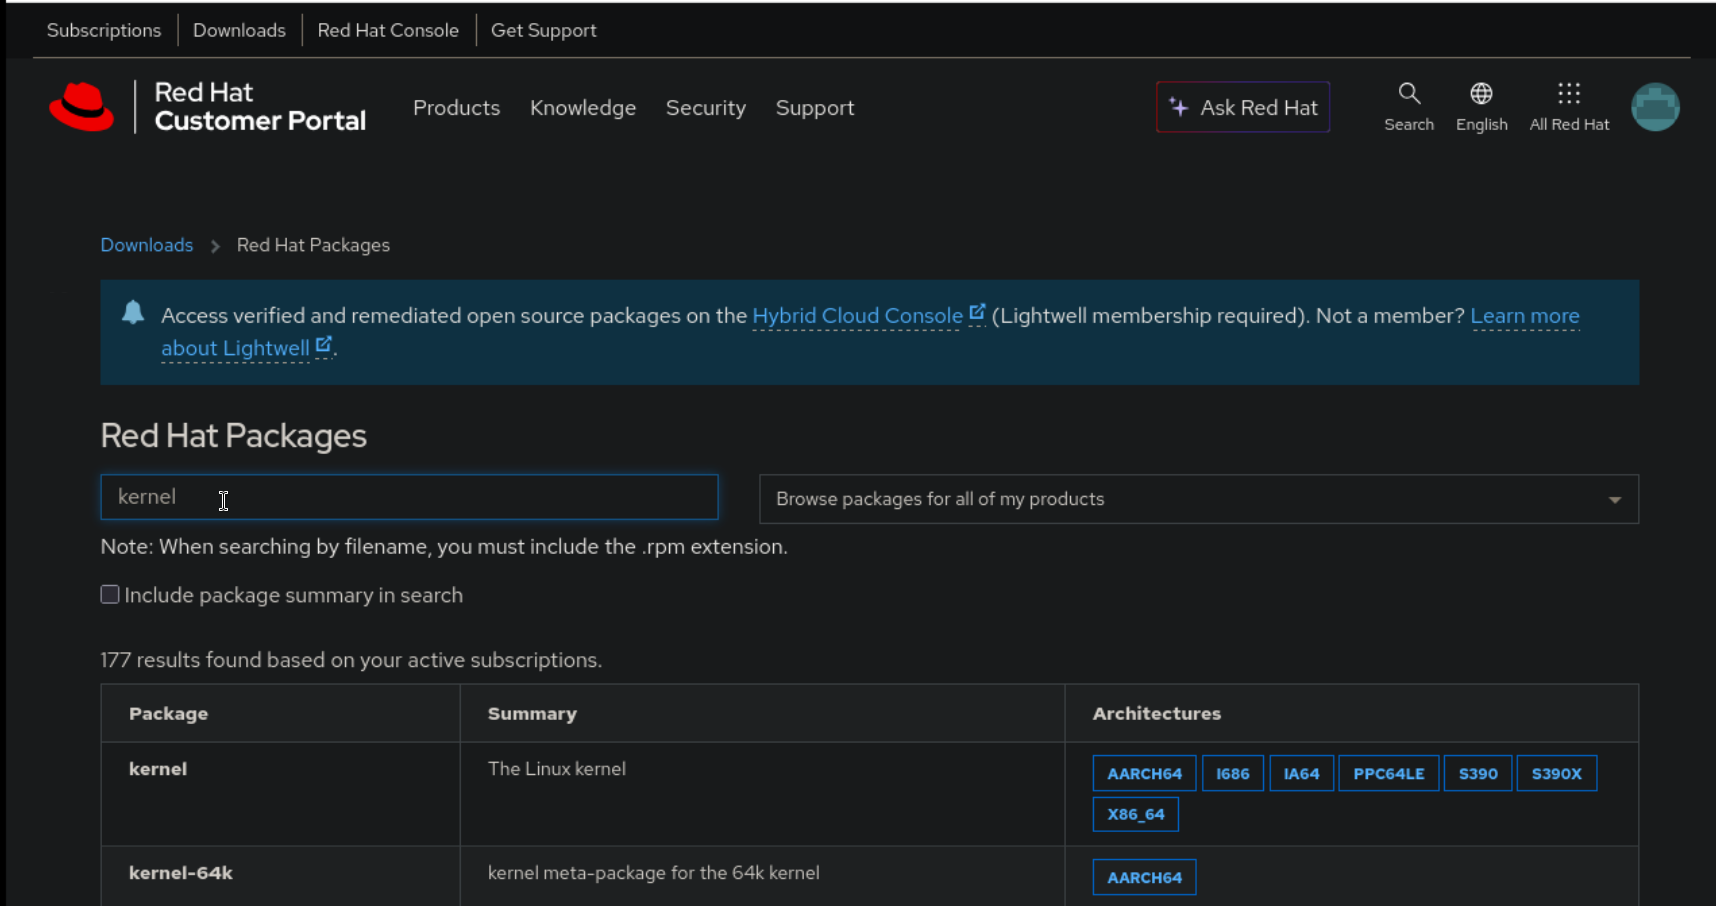
Task: Expand Browse packages for all products dropdown
Action: click(x=1199, y=499)
